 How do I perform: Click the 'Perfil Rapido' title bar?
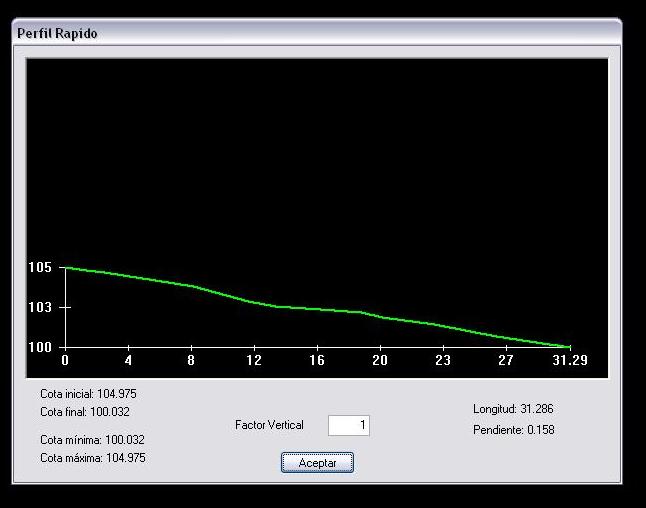(x=317, y=33)
